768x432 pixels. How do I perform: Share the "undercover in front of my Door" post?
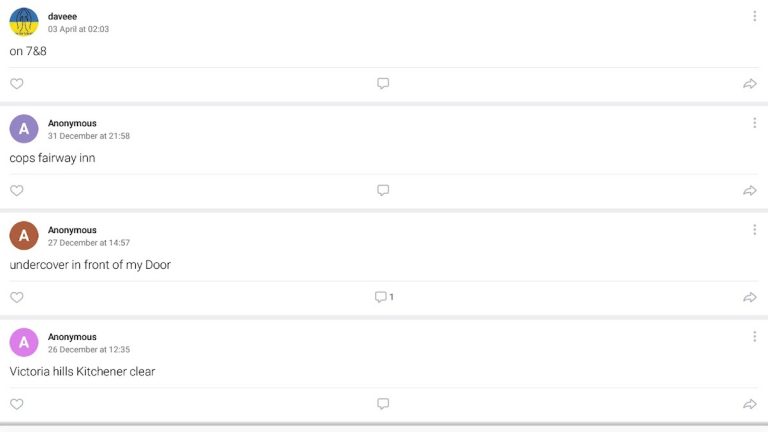tap(750, 297)
